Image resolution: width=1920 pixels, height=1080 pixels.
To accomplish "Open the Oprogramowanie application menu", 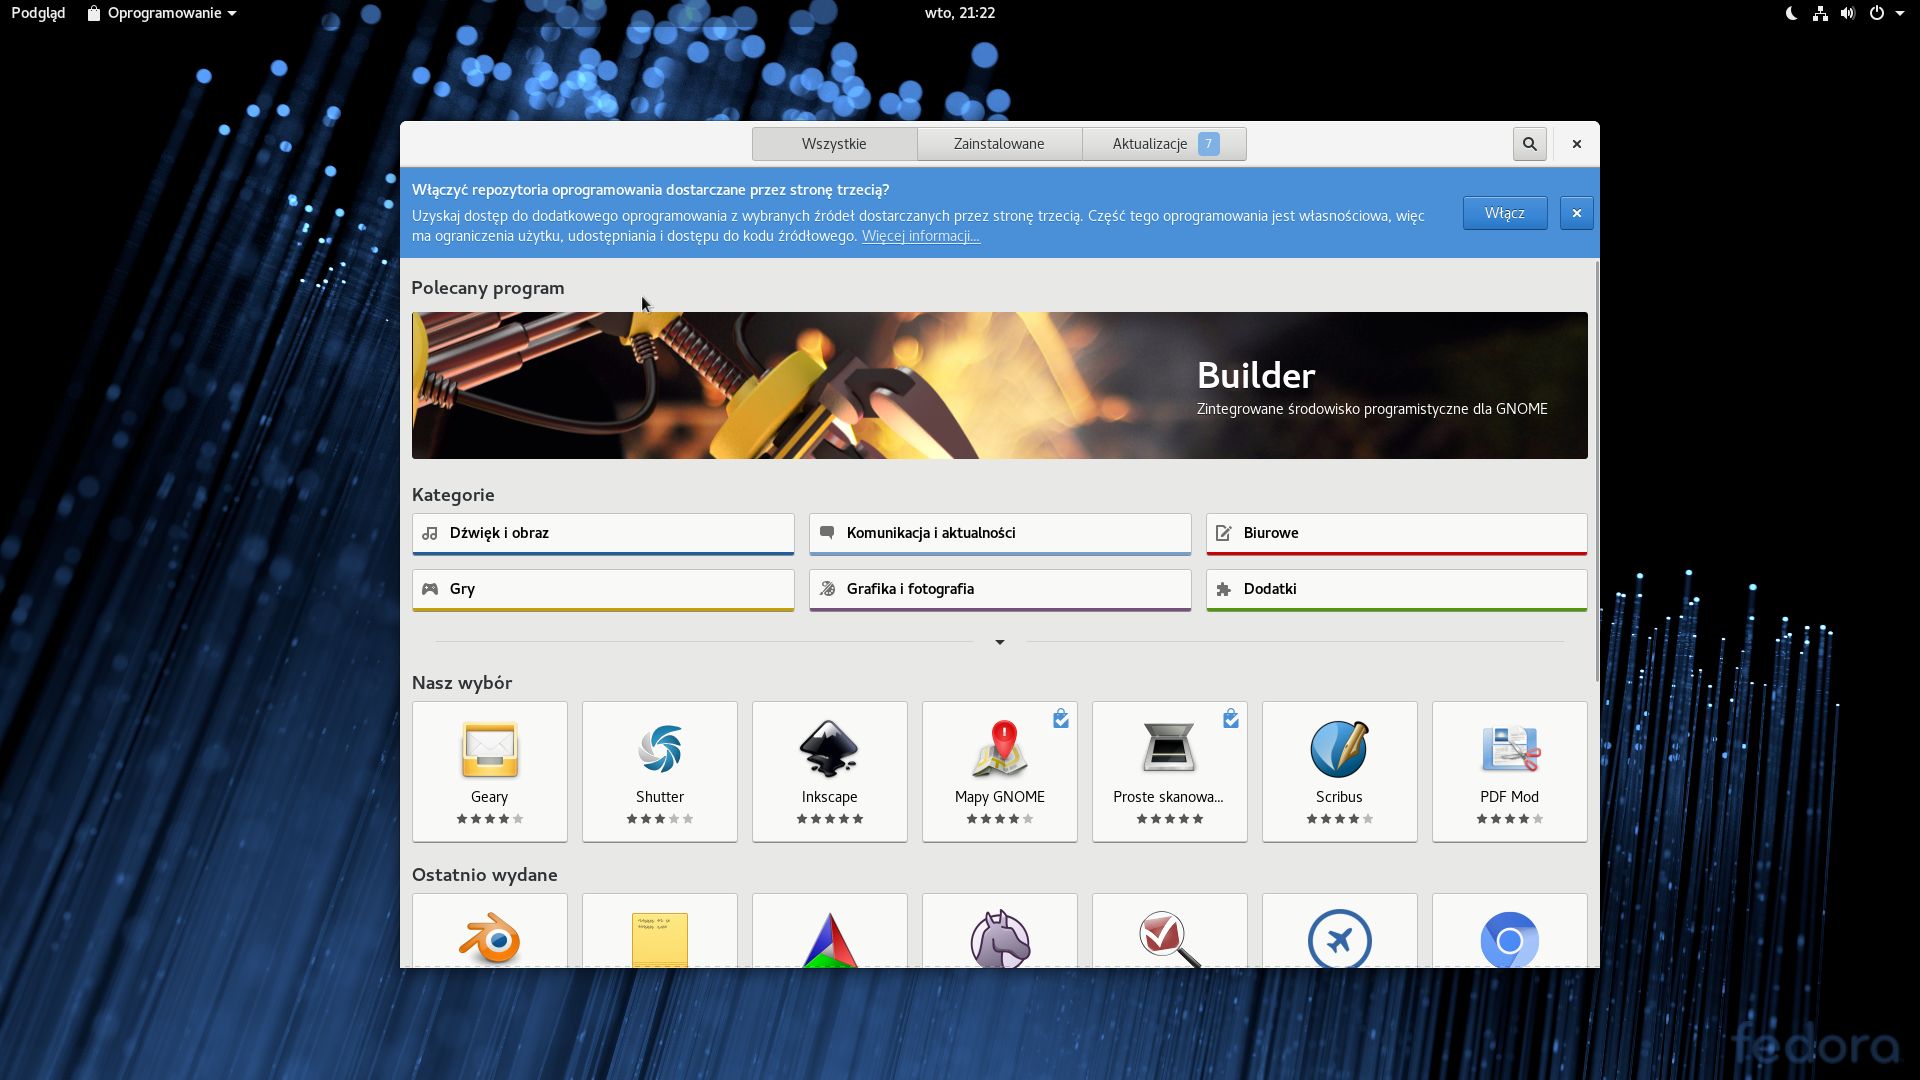I will 163,13.
